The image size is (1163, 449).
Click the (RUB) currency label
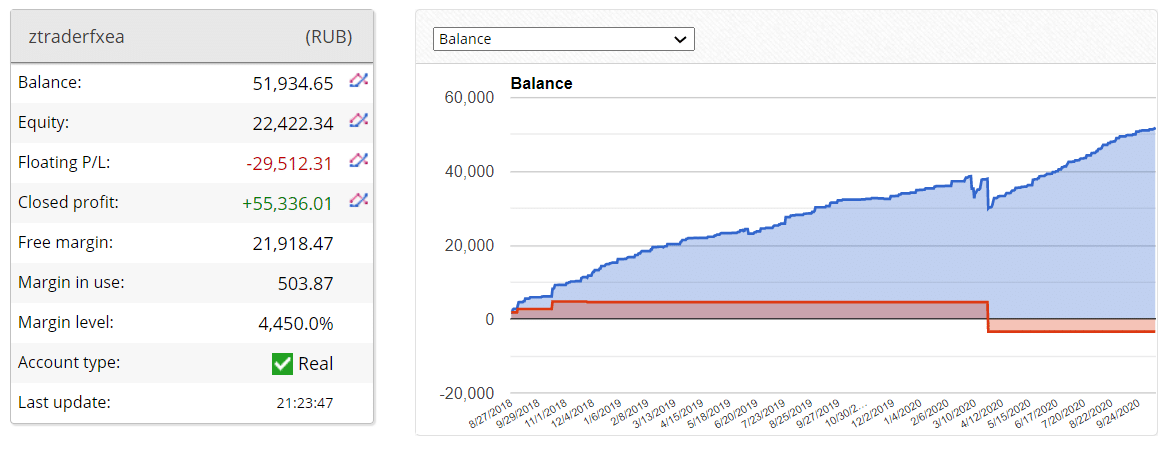(x=328, y=37)
